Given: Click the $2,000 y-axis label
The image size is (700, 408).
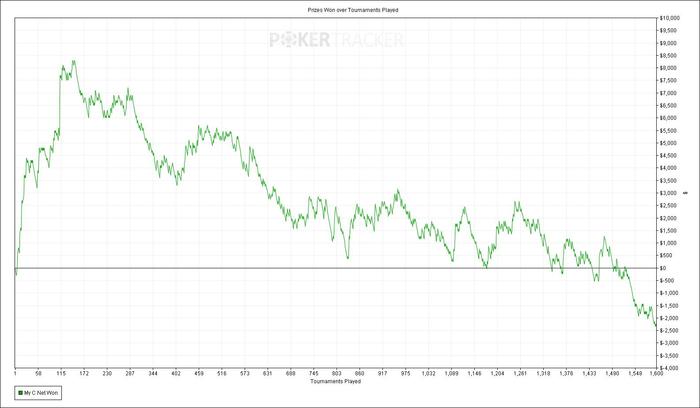Looking at the screenshot, I should click(x=669, y=218).
